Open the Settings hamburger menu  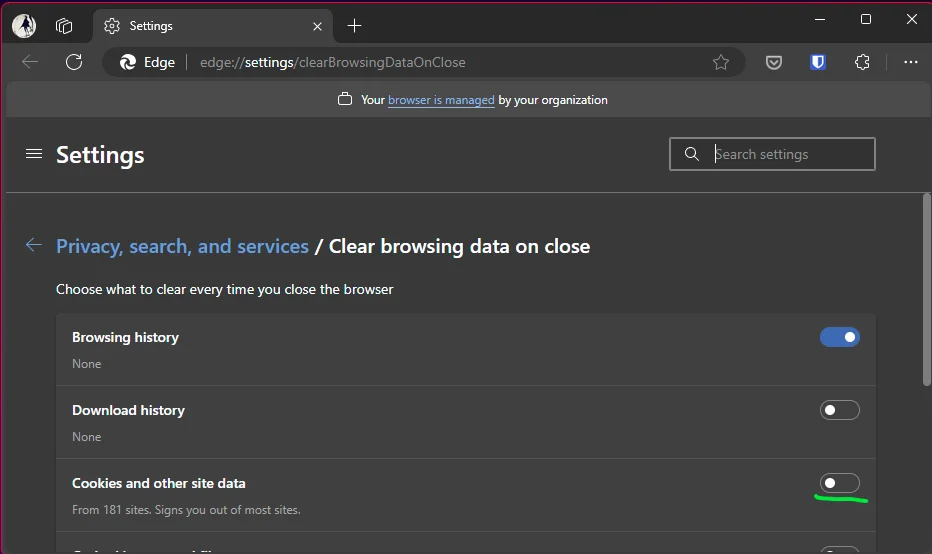coord(34,154)
